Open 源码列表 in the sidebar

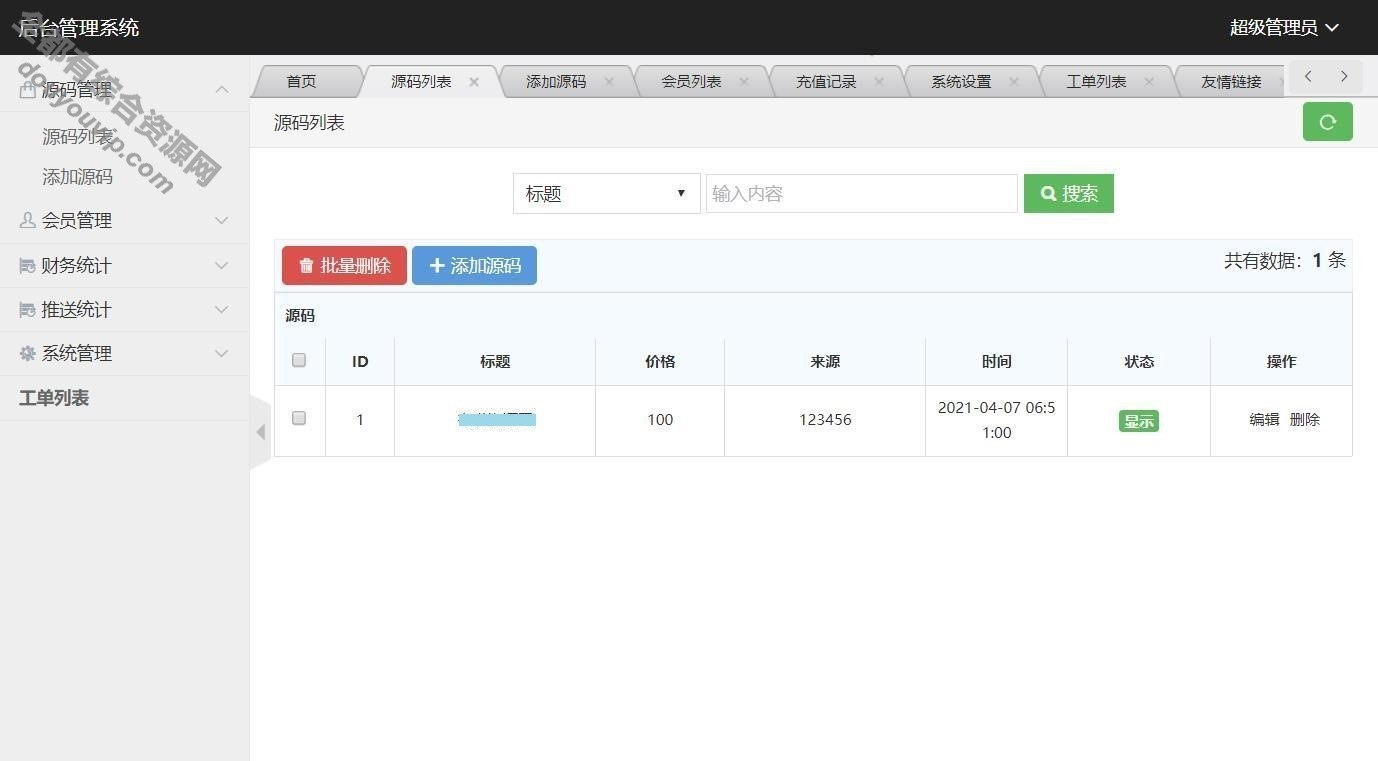[77, 137]
